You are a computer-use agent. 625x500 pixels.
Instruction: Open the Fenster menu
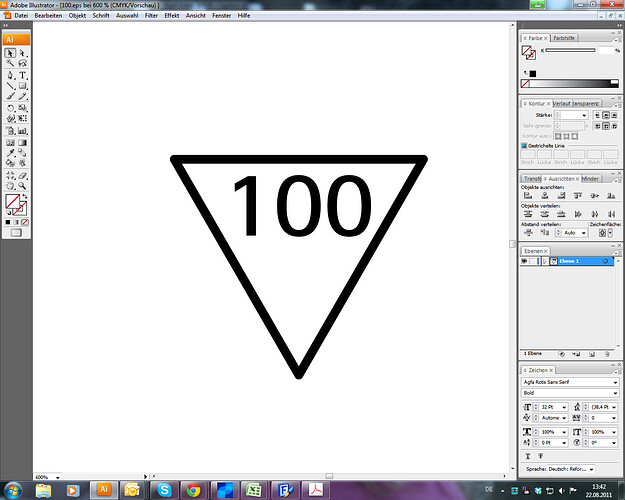point(222,16)
